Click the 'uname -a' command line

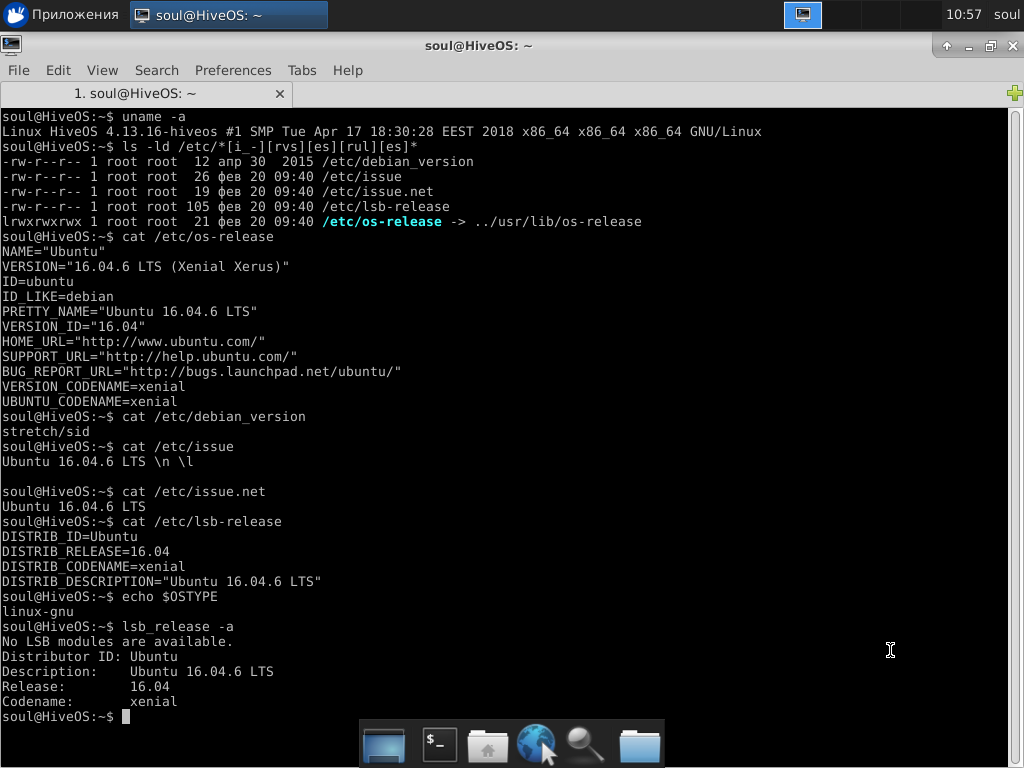coord(93,117)
